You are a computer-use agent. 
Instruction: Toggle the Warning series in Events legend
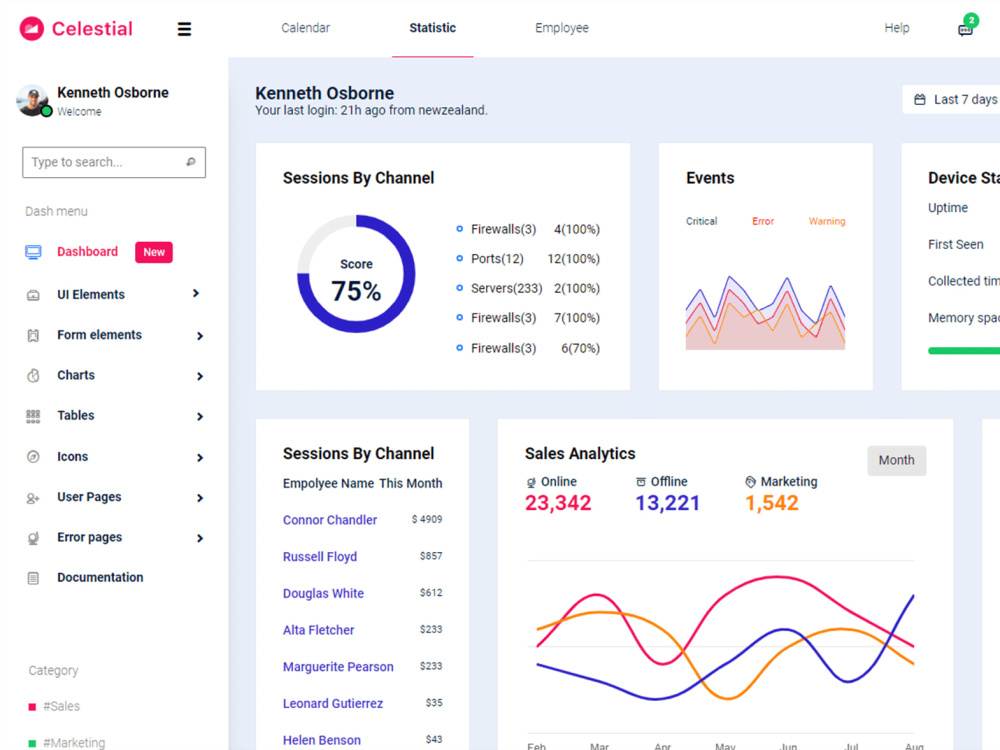coord(827,221)
